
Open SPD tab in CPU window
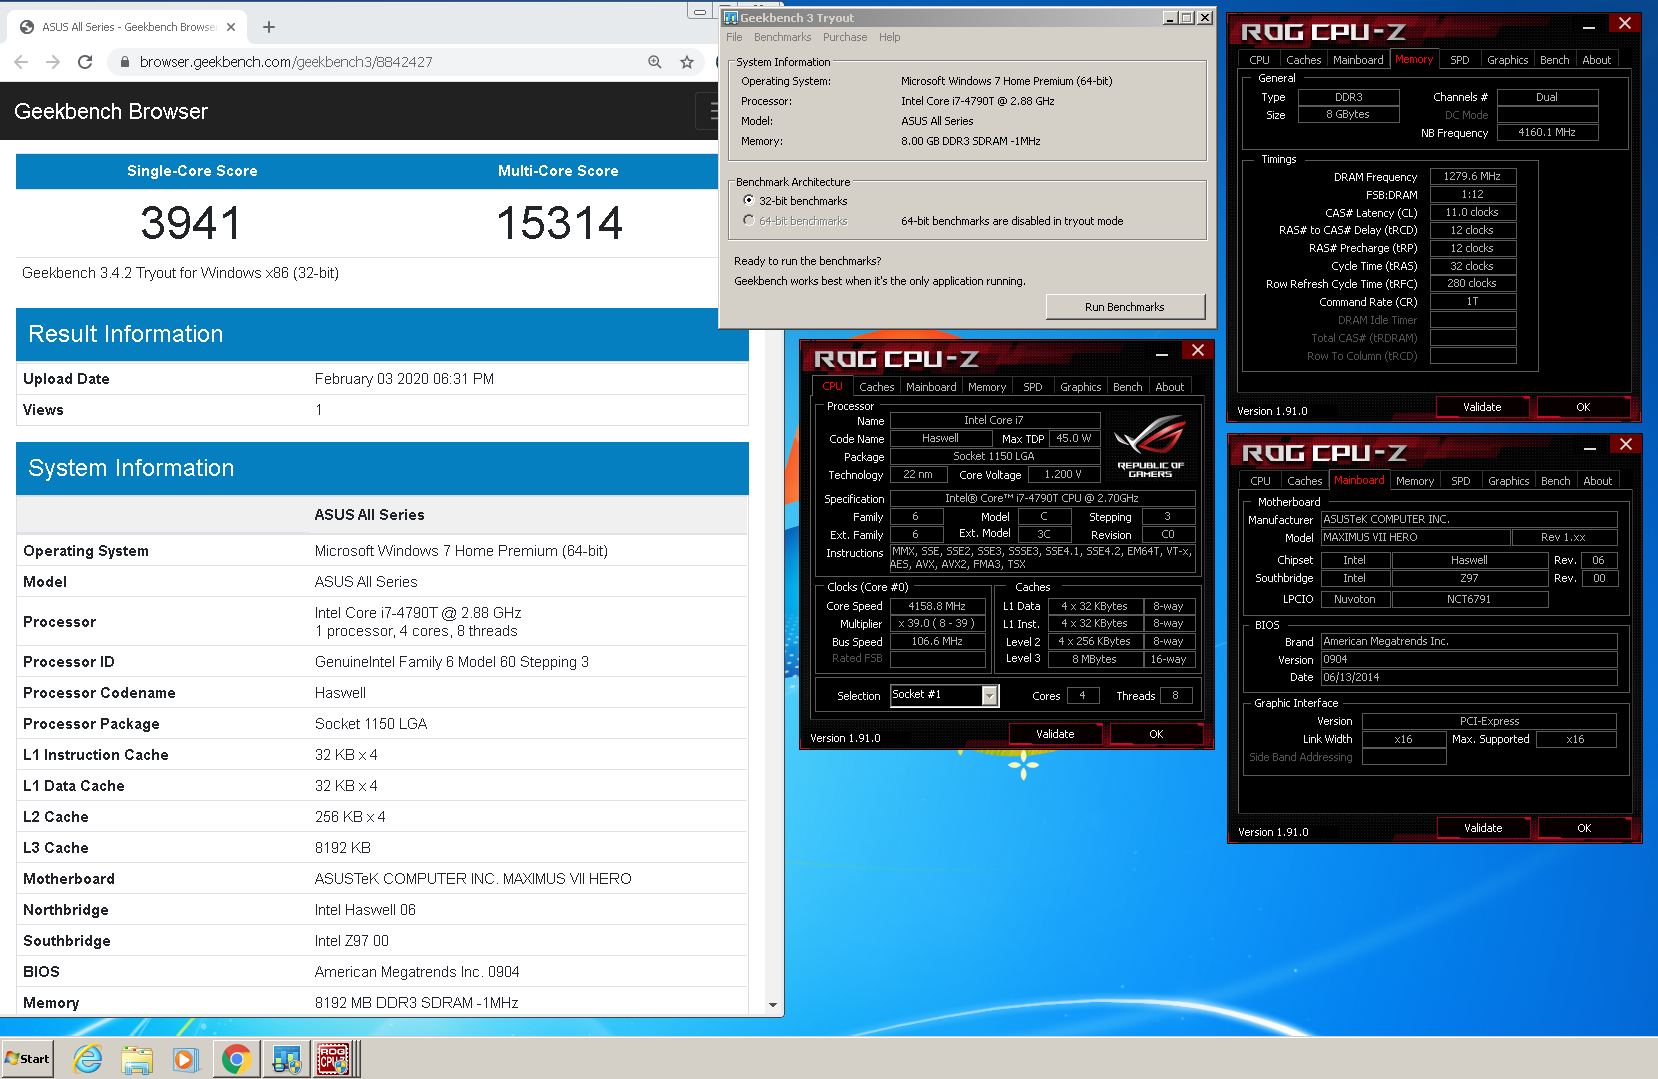click(x=1033, y=387)
